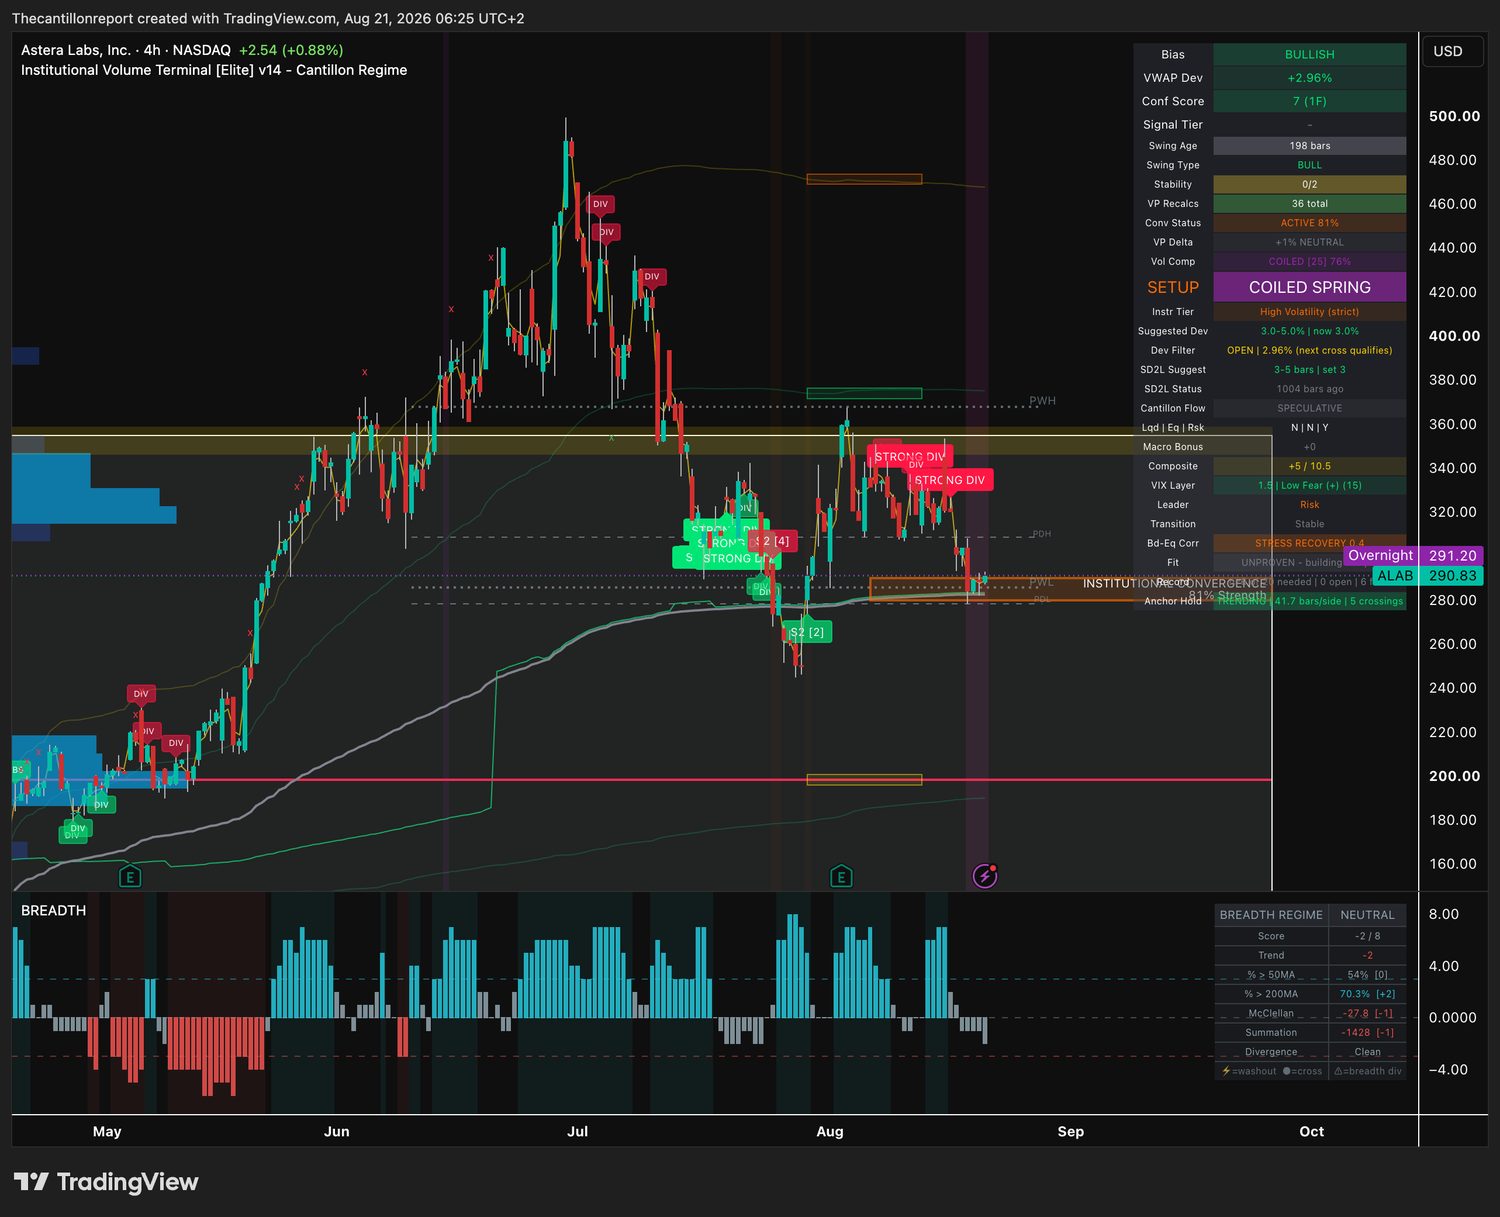Click the Oct label on time axis
The height and width of the screenshot is (1217, 1500).
(1312, 1131)
